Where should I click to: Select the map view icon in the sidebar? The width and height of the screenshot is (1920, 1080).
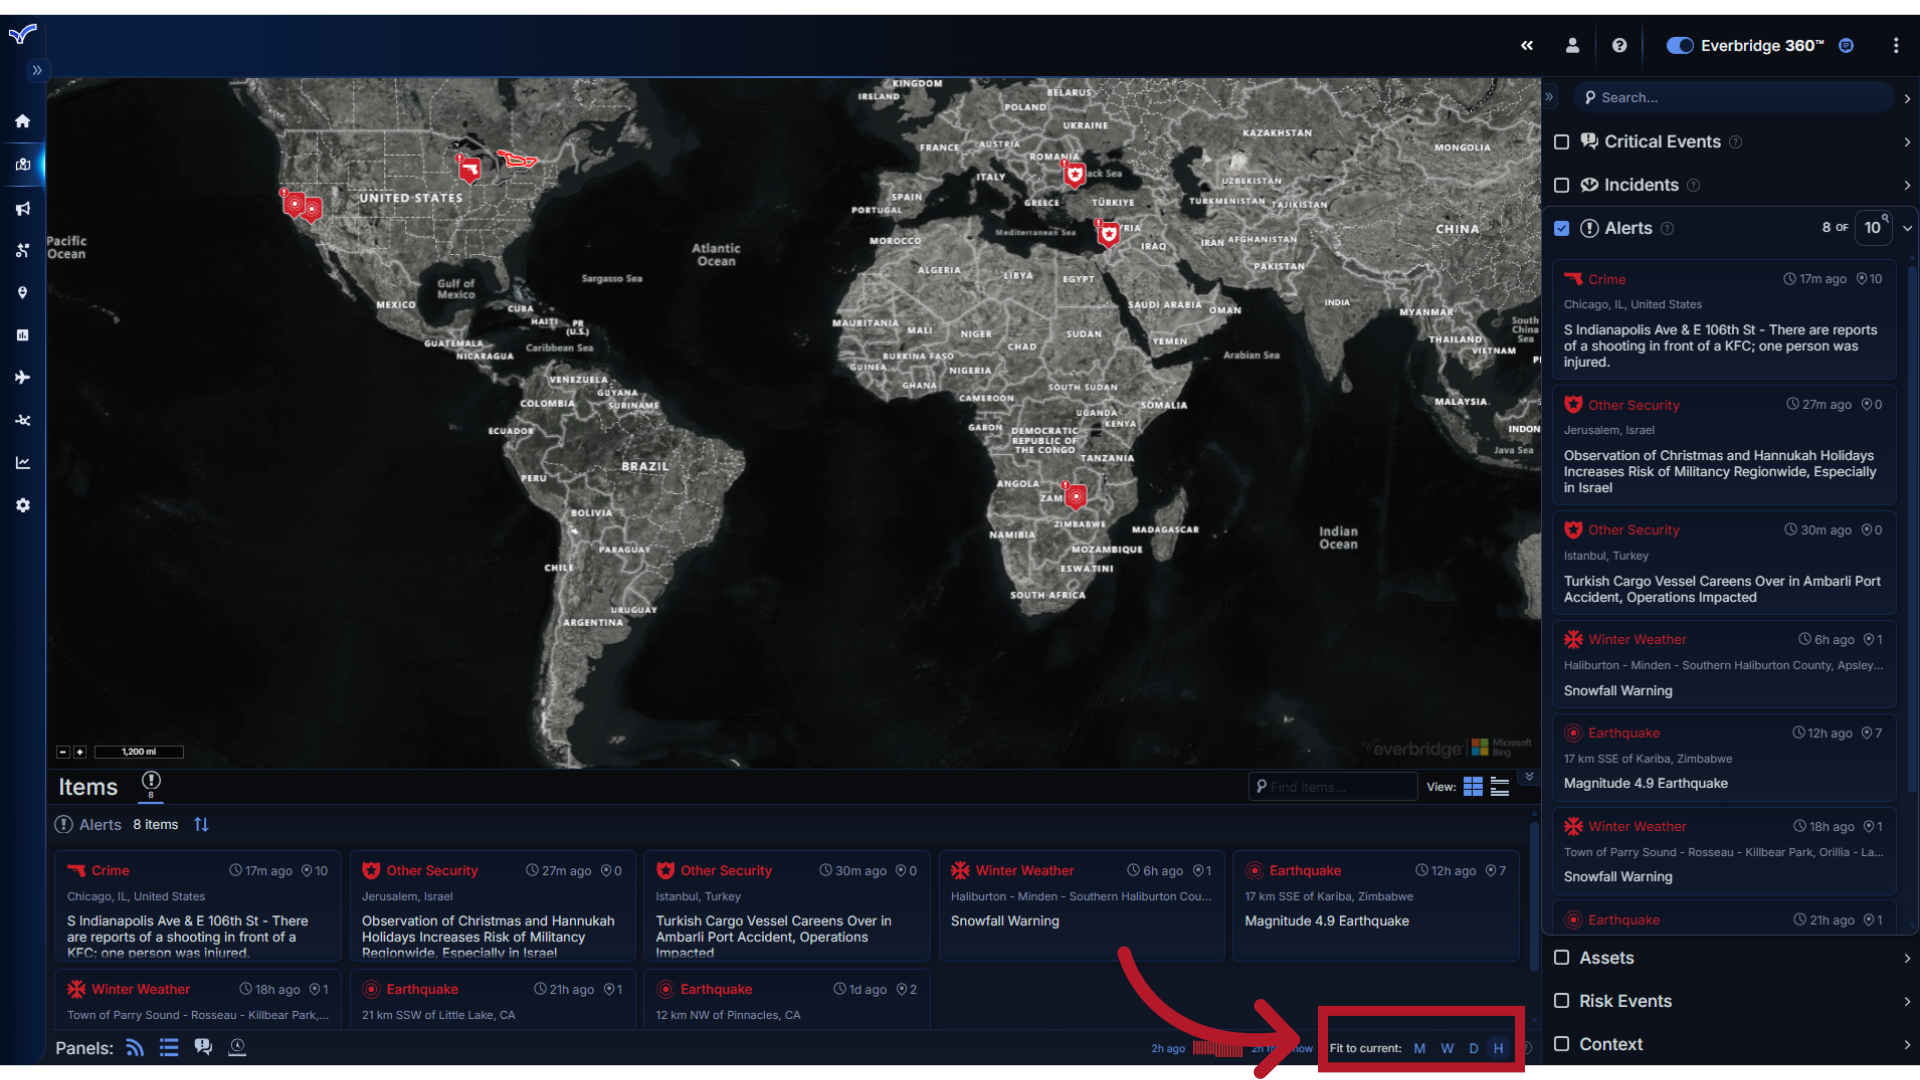pyautogui.click(x=22, y=165)
